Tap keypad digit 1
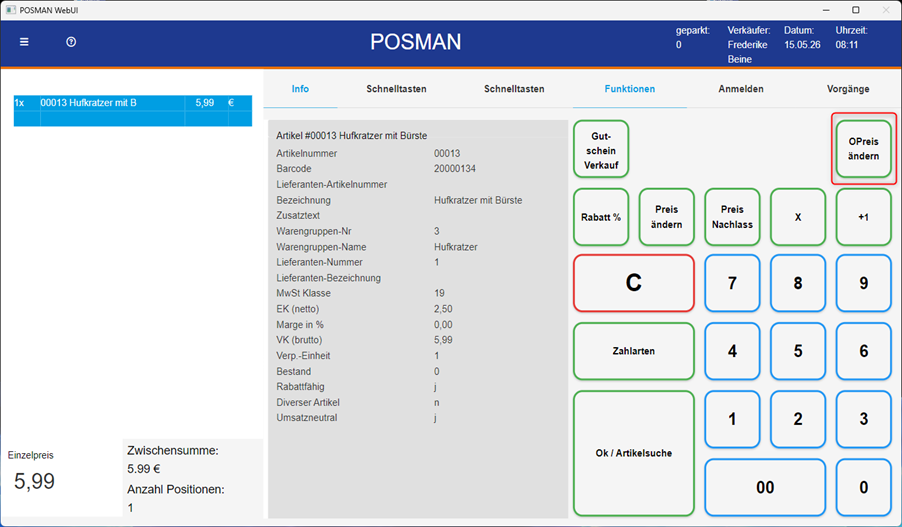This screenshot has width=902, height=527. click(732, 419)
